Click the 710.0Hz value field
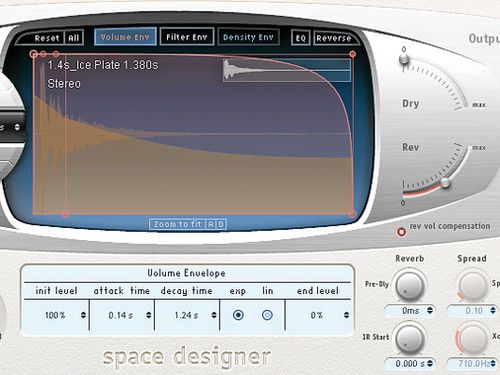 coord(472,363)
